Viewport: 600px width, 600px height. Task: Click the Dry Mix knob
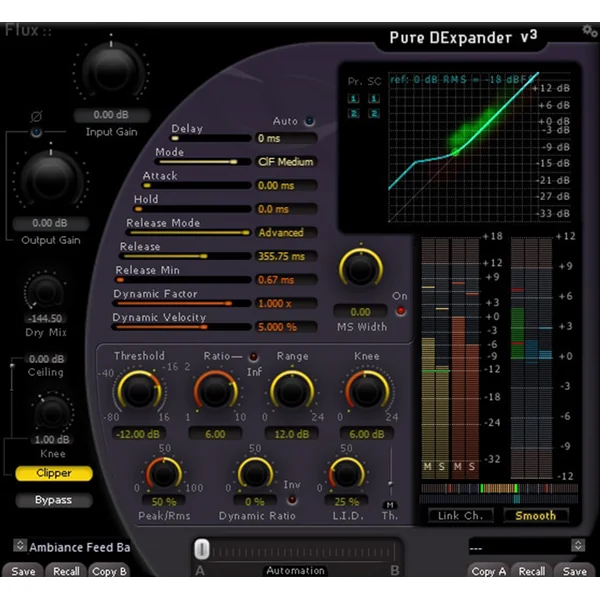(x=45, y=293)
